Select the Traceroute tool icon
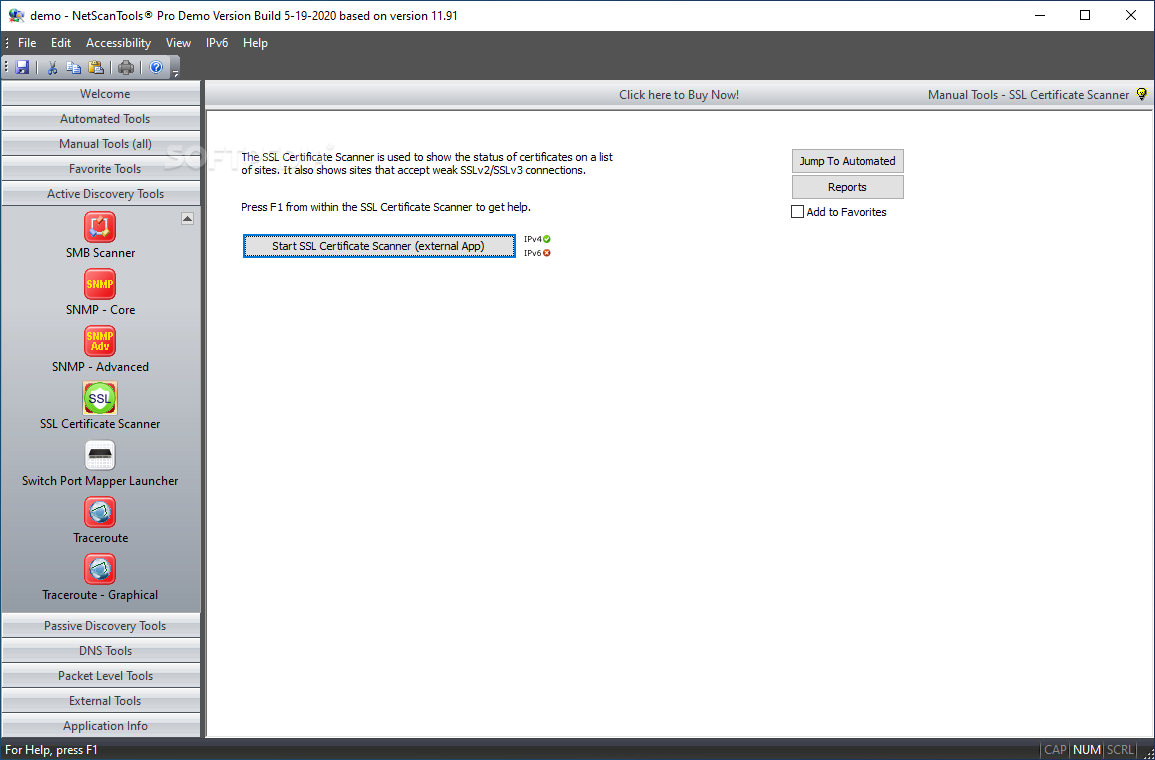The height and width of the screenshot is (760, 1155). 99,512
